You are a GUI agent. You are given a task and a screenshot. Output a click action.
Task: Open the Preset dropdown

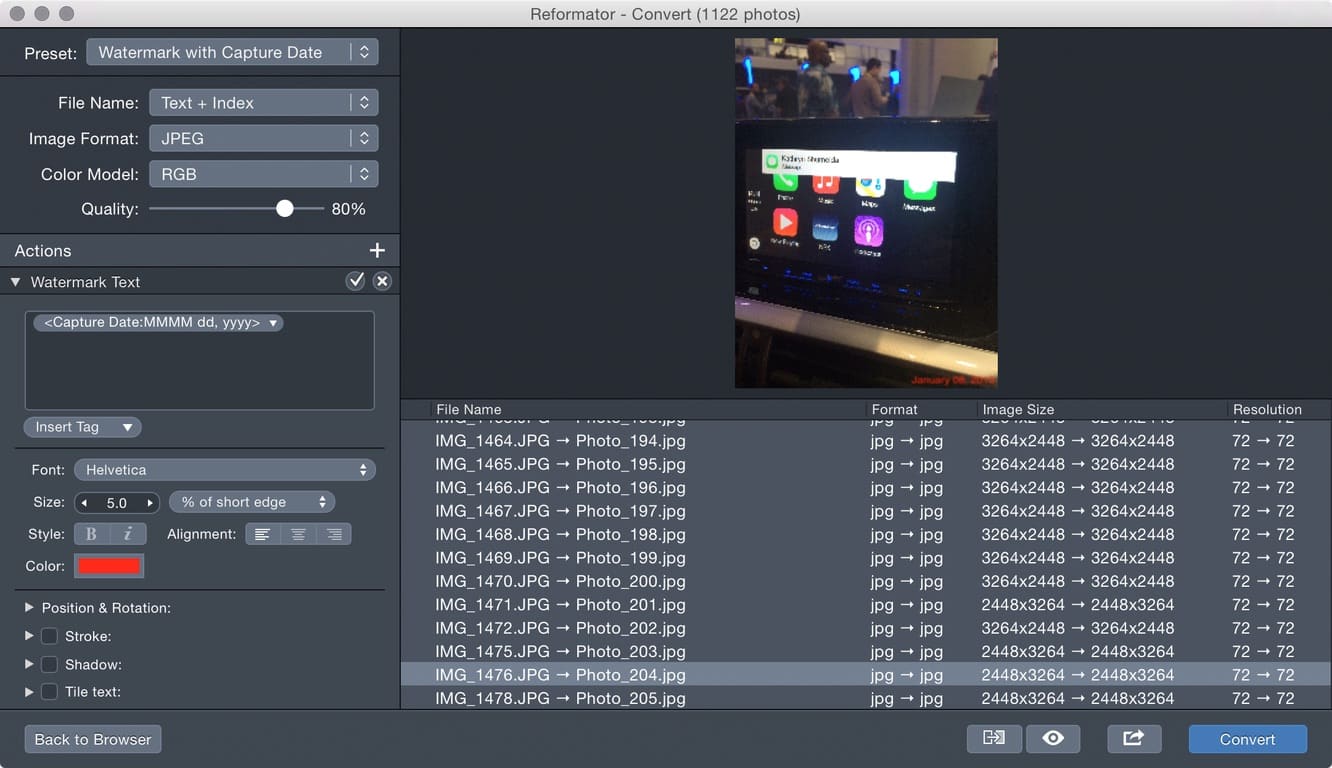(232, 52)
